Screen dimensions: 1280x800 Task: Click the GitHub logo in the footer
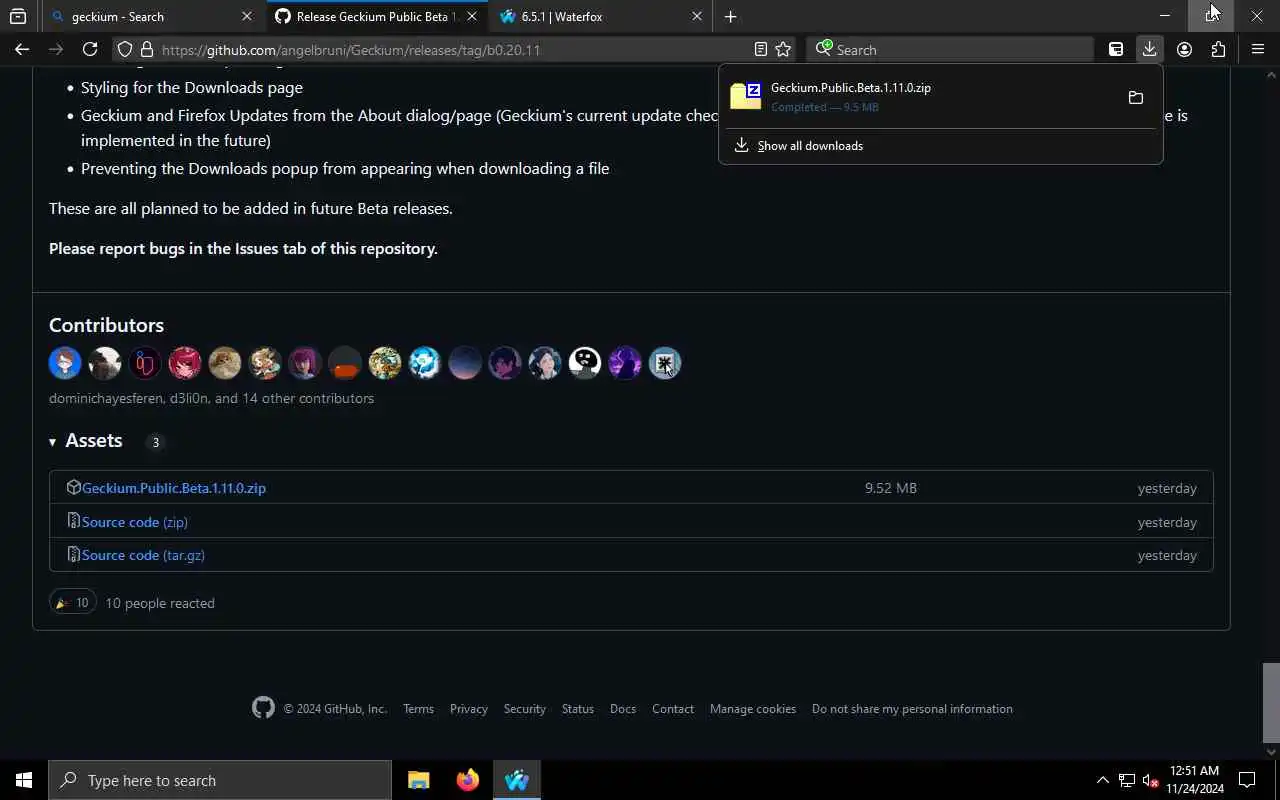(x=263, y=708)
